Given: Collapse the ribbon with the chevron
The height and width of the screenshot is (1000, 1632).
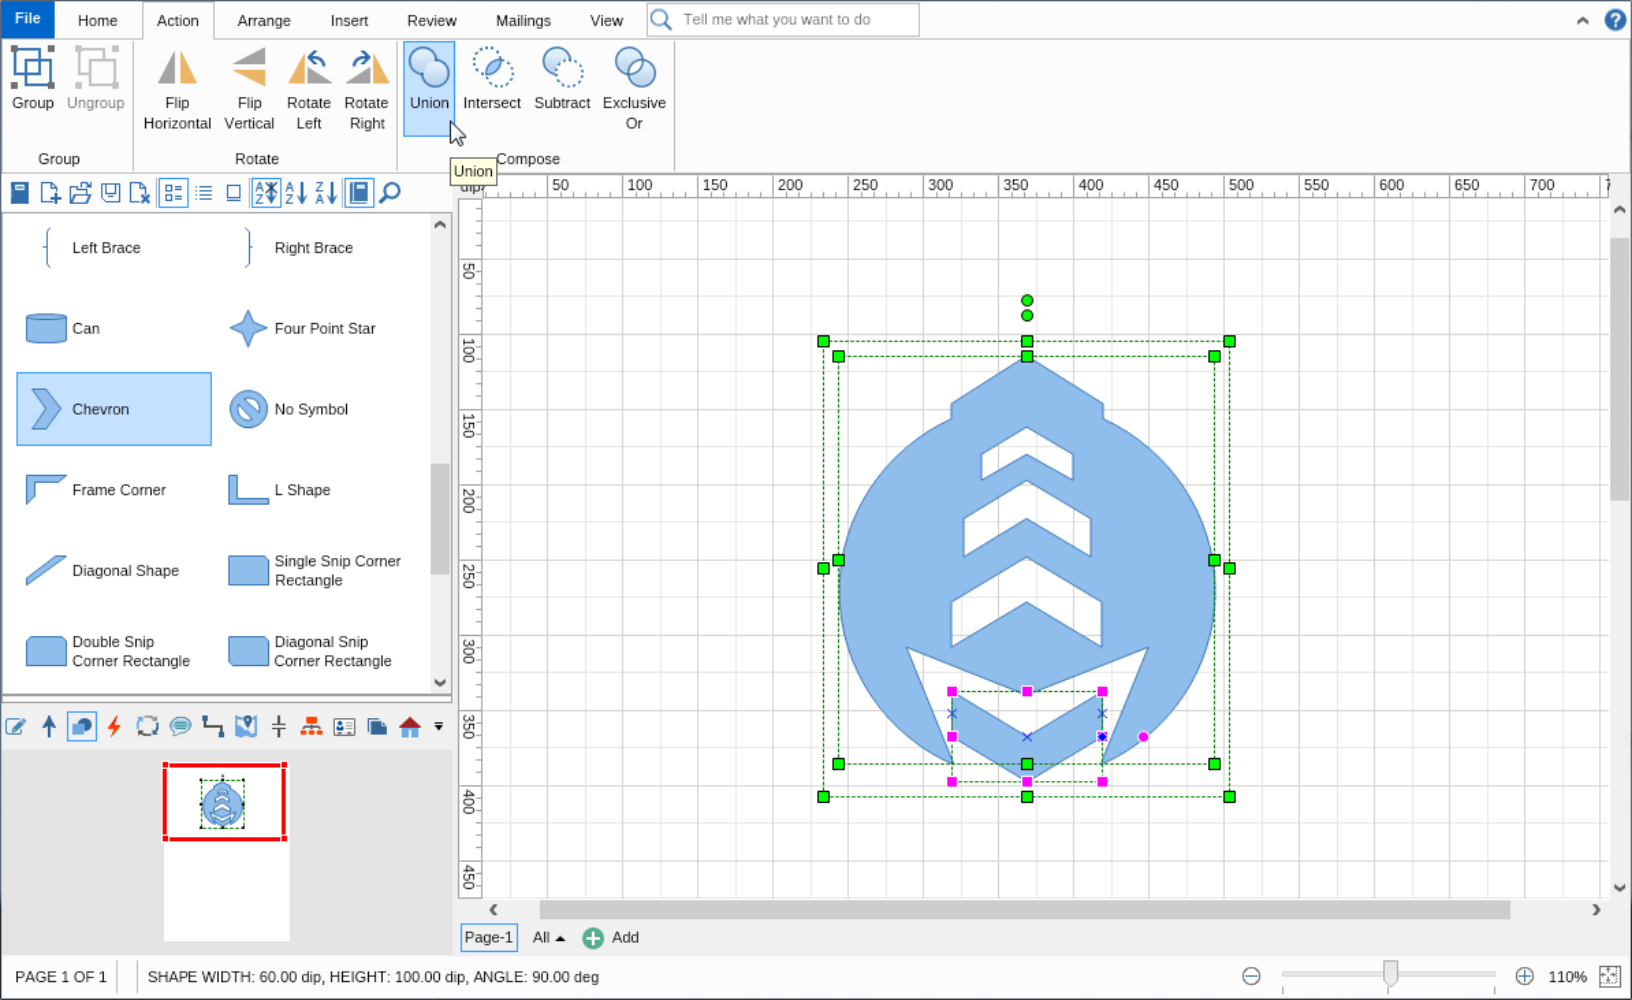Looking at the screenshot, I should [1583, 19].
